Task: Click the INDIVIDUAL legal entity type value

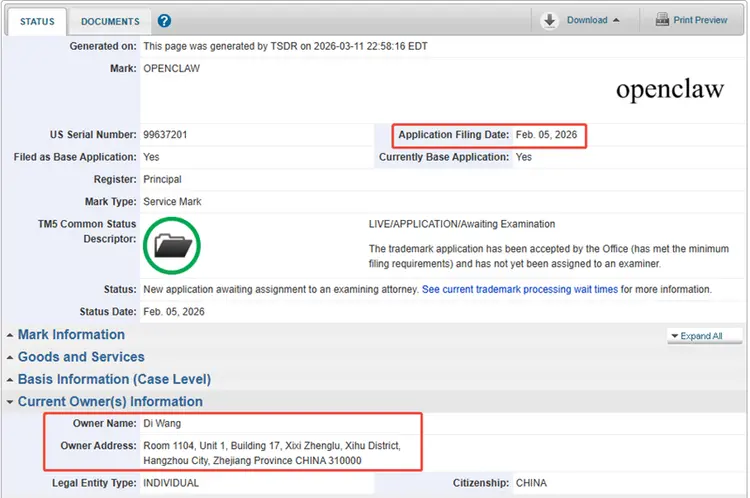Action: [171, 483]
